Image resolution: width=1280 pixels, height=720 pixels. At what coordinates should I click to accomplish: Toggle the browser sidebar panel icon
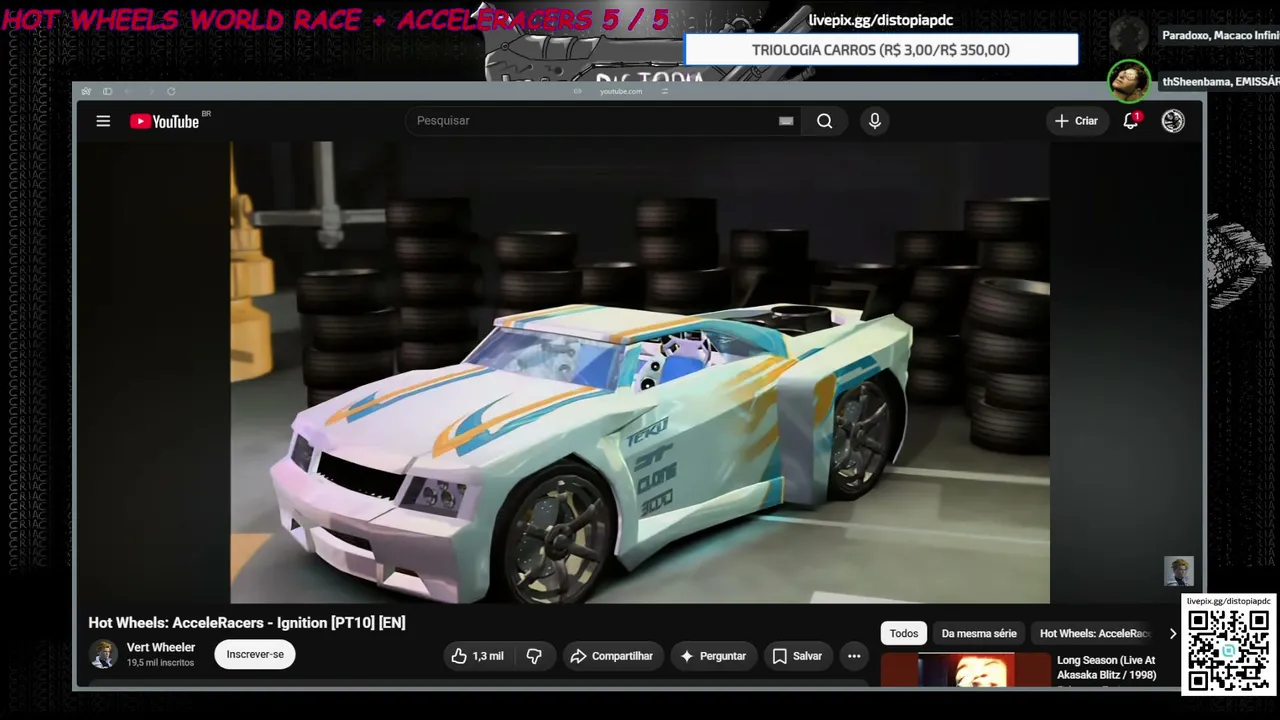(x=107, y=91)
